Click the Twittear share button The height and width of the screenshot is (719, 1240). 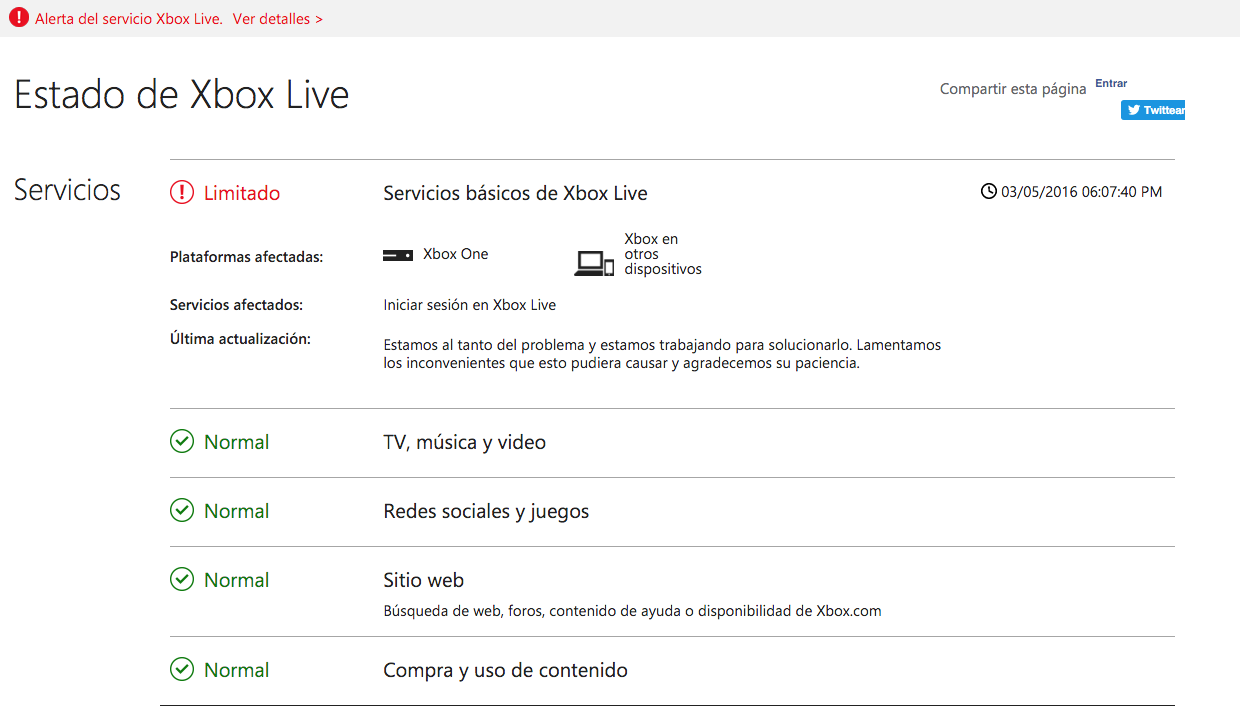click(x=1153, y=110)
